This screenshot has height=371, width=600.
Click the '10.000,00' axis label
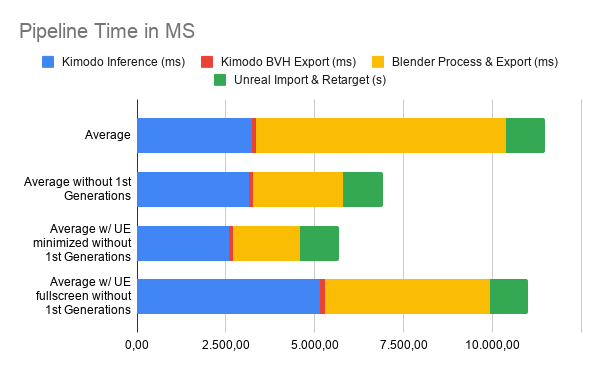tap(492, 345)
